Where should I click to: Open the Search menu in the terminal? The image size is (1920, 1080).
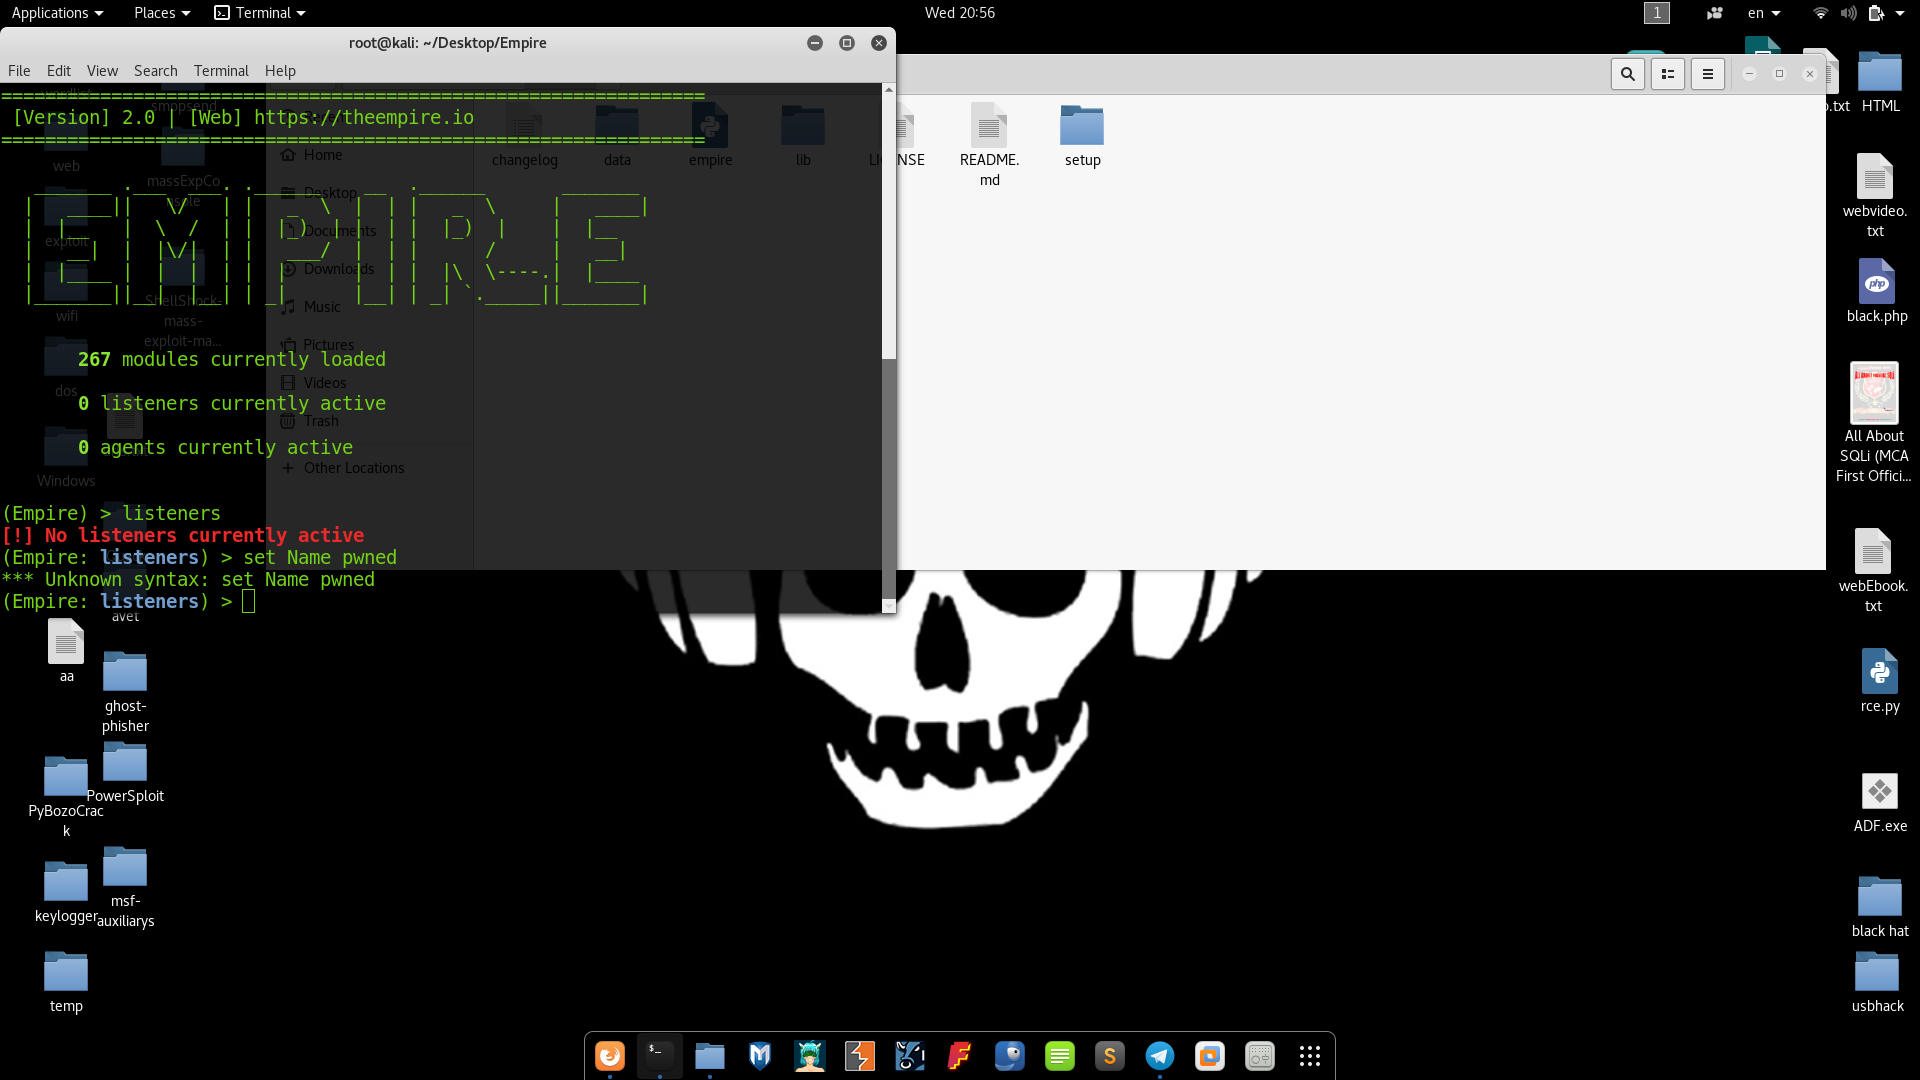155,70
